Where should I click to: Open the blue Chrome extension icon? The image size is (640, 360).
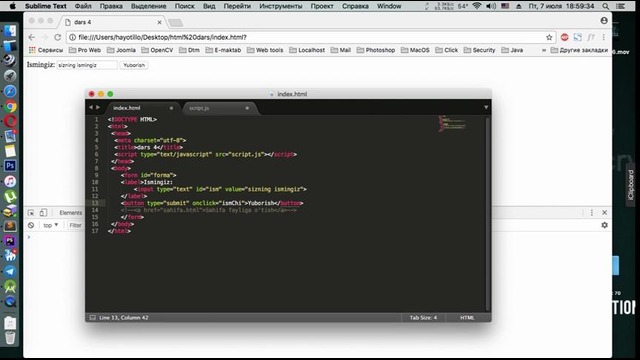578,37
